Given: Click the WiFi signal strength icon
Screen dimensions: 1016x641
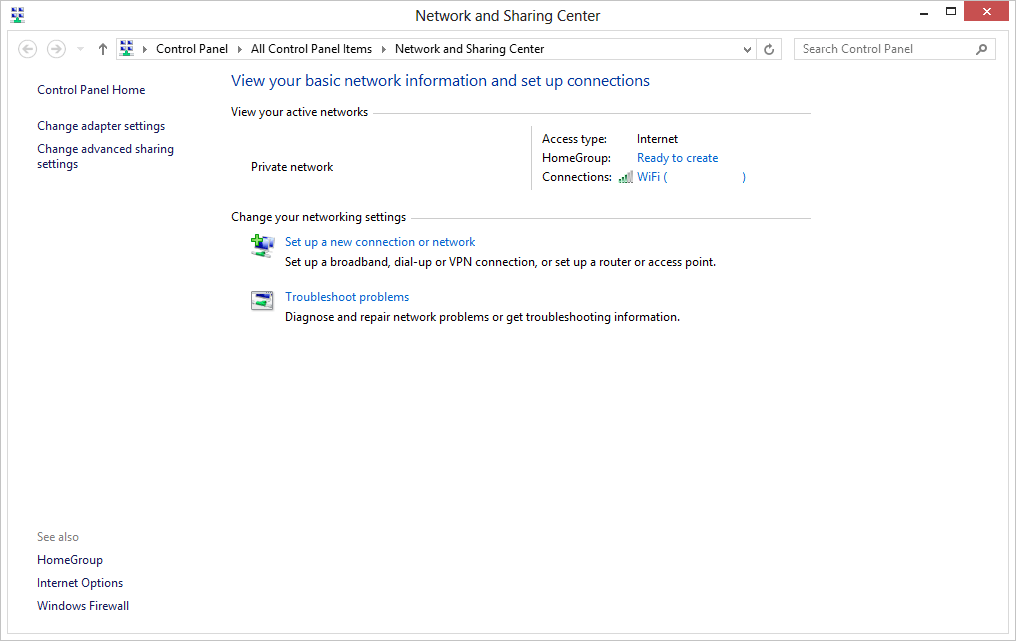Looking at the screenshot, I should [x=625, y=177].
